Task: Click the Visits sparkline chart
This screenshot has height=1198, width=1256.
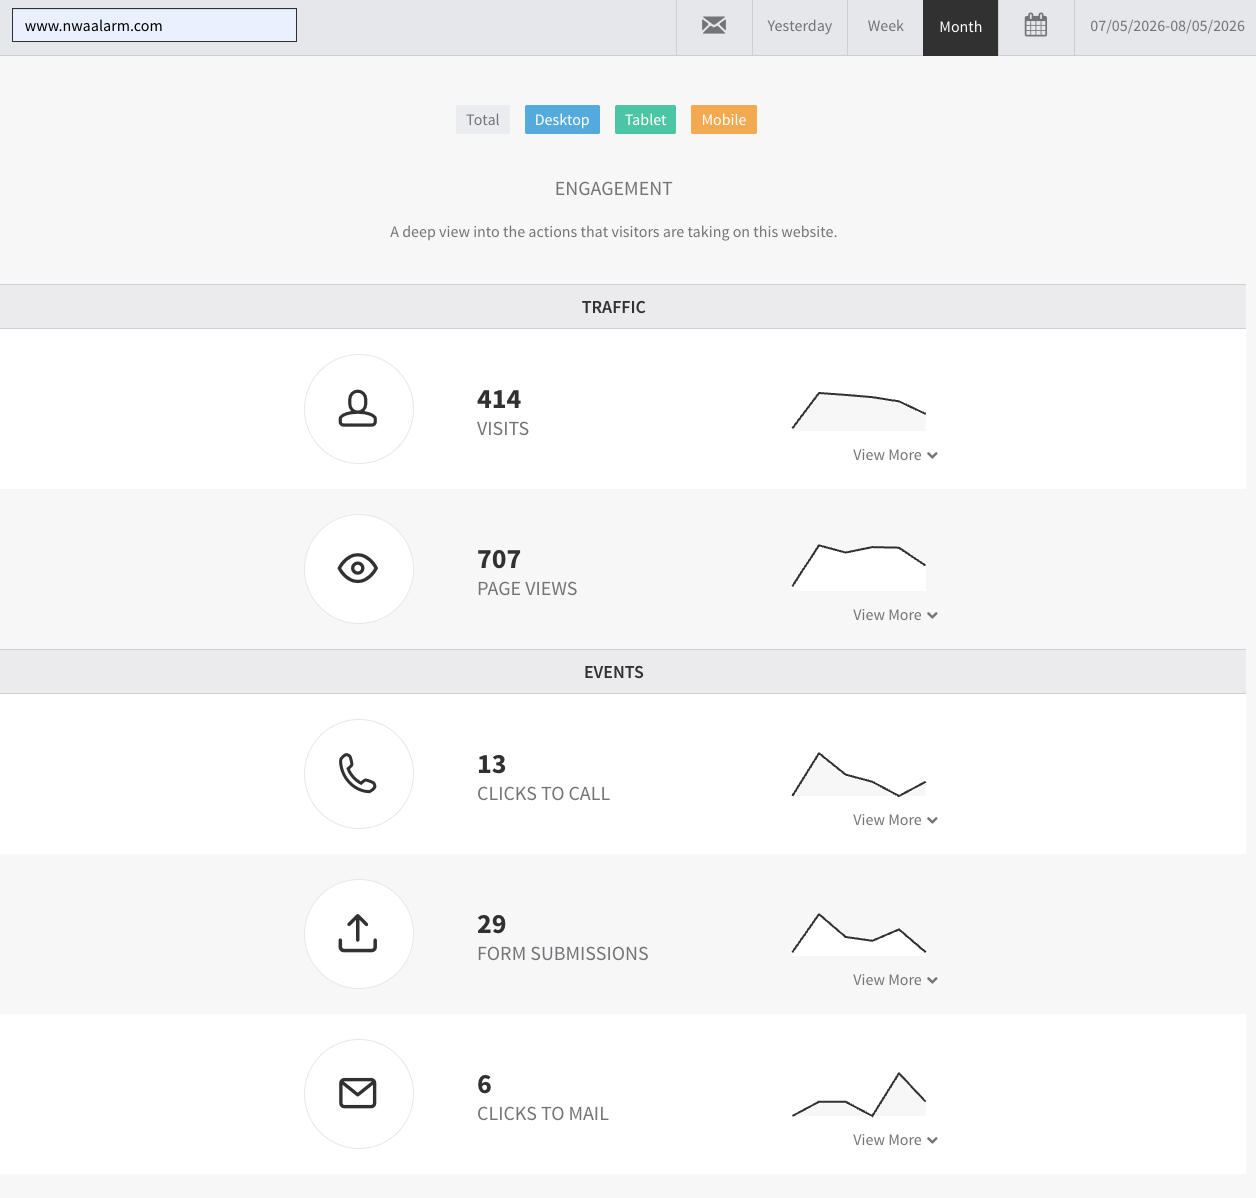Action: click(x=859, y=410)
